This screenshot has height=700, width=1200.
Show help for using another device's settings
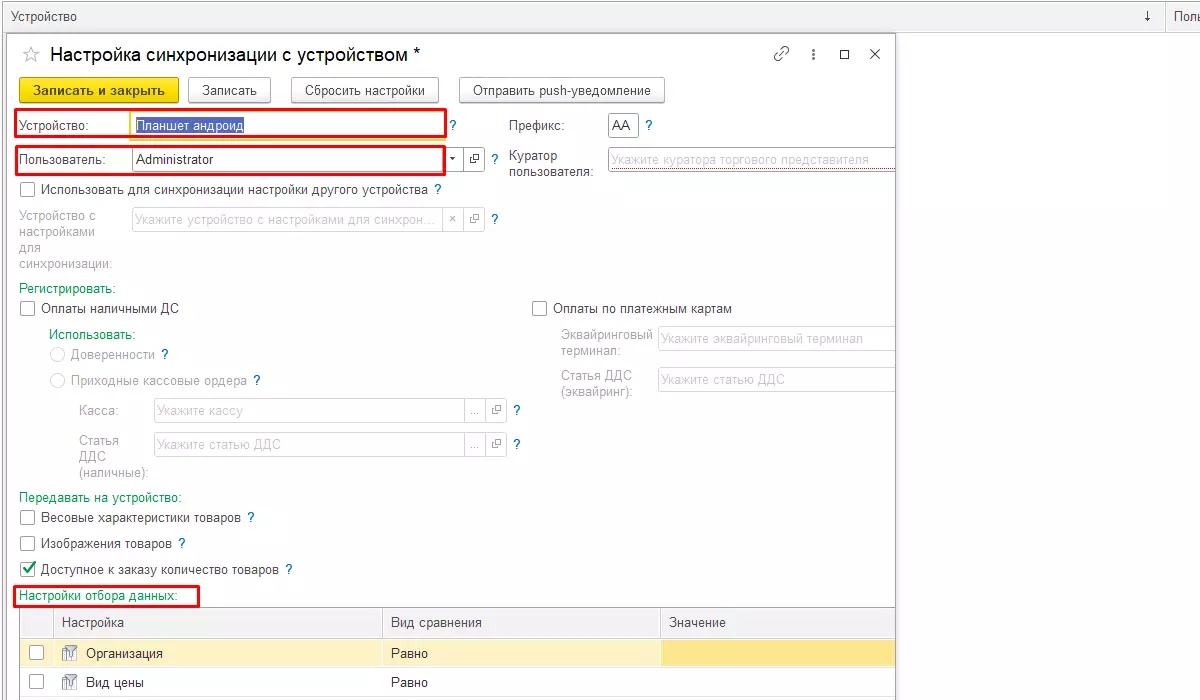438,189
